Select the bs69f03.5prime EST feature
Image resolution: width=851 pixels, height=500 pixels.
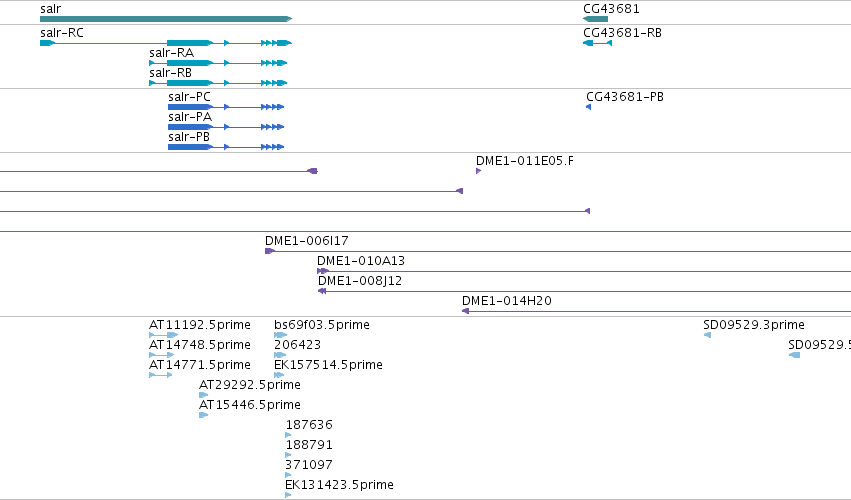(x=281, y=335)
